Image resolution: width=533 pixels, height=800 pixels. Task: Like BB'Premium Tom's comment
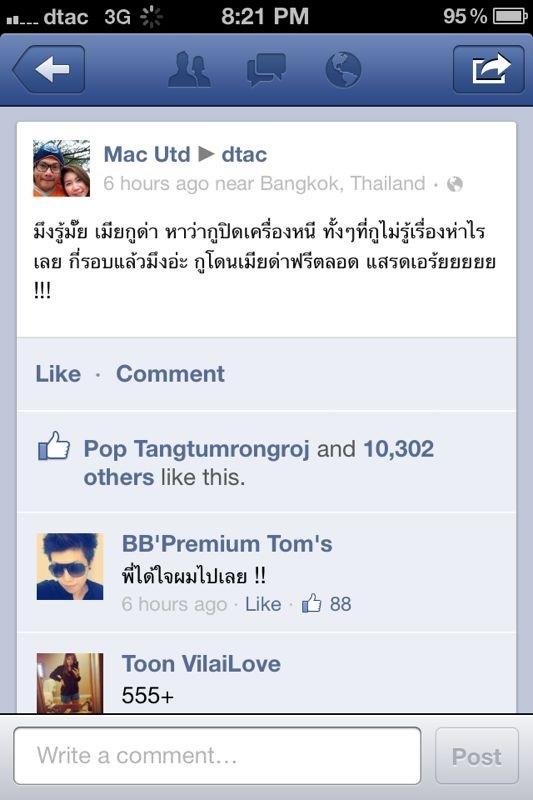263,604
